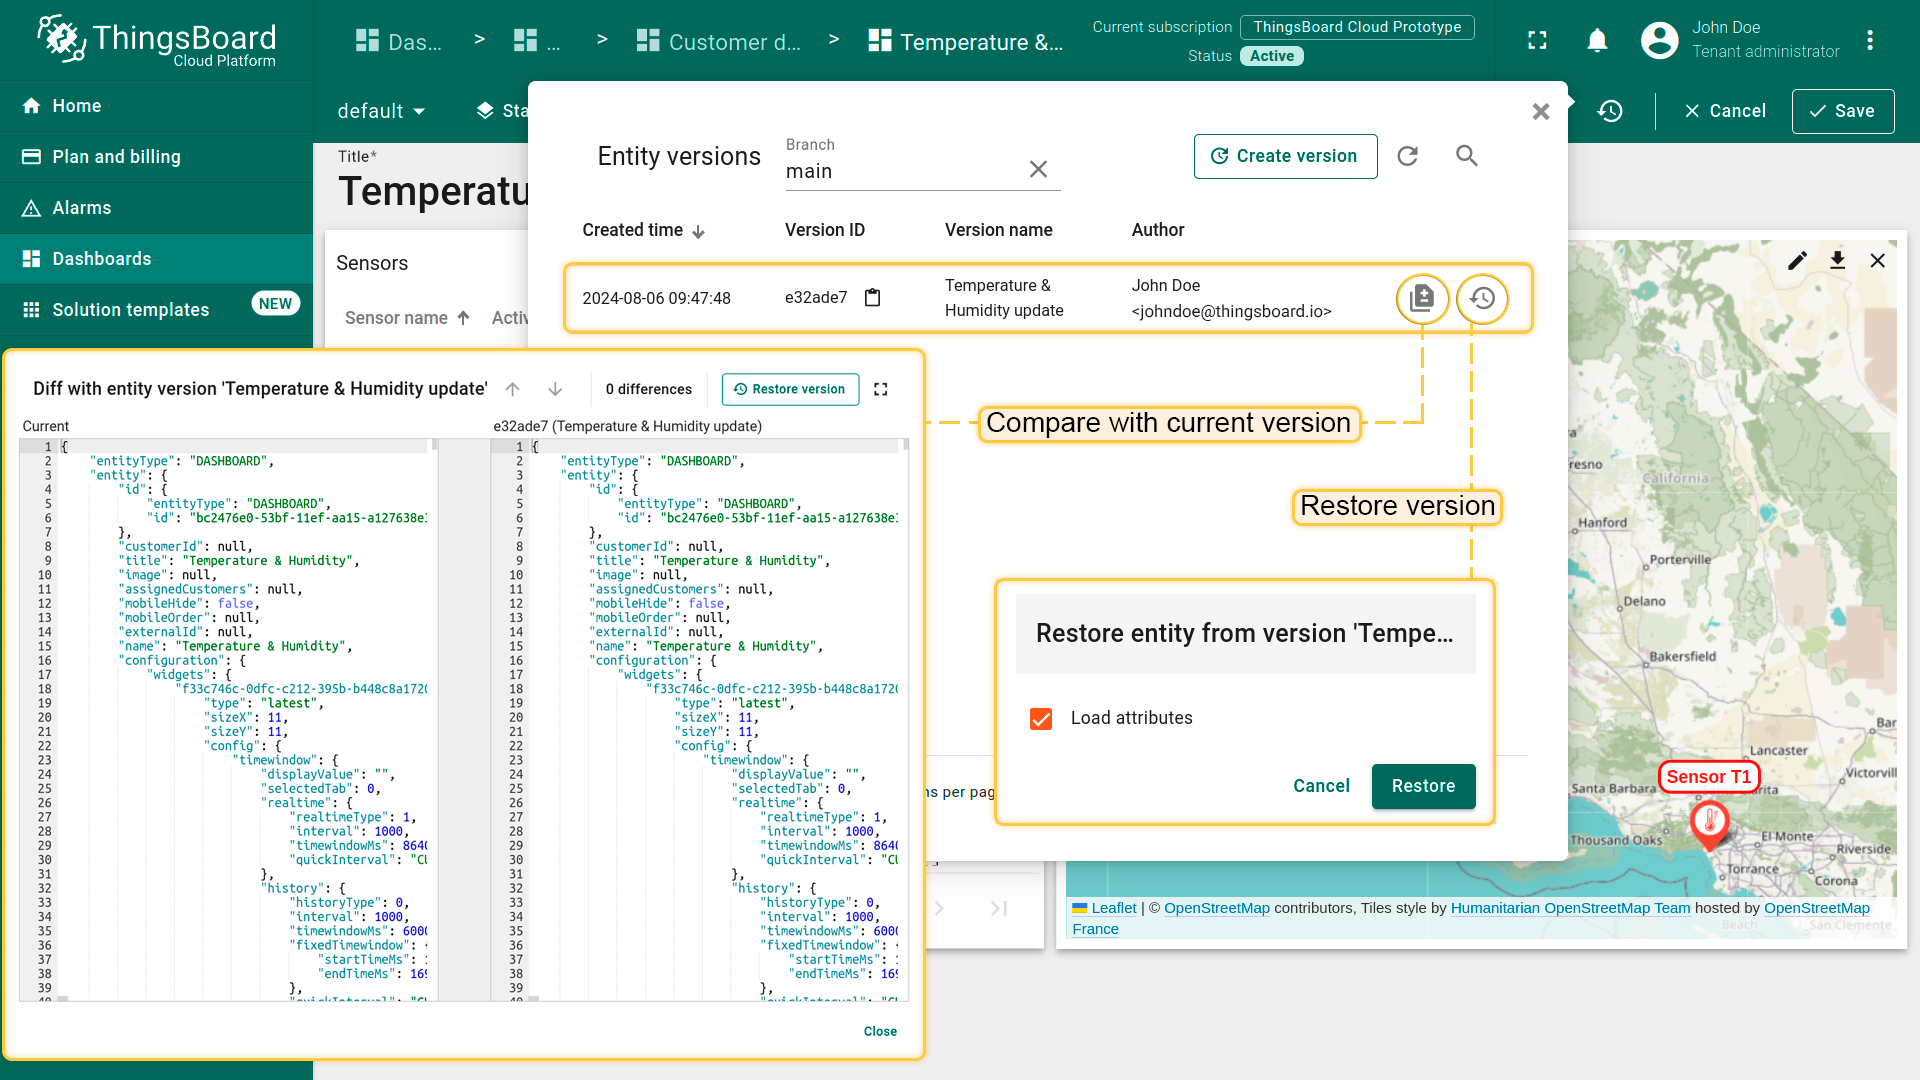Click the restore version icon in row
The width and height of the screenshot is (1920, 1080).
(1482, 298)
